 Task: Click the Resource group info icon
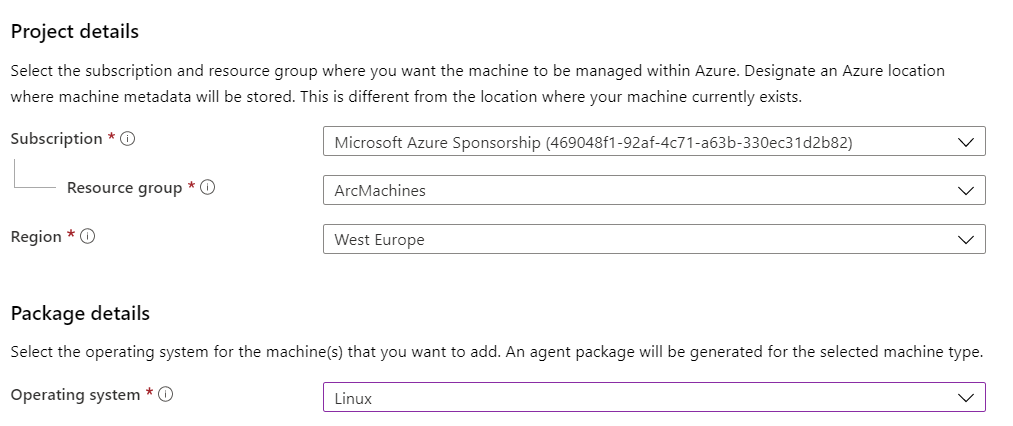(x=207, y=188)
